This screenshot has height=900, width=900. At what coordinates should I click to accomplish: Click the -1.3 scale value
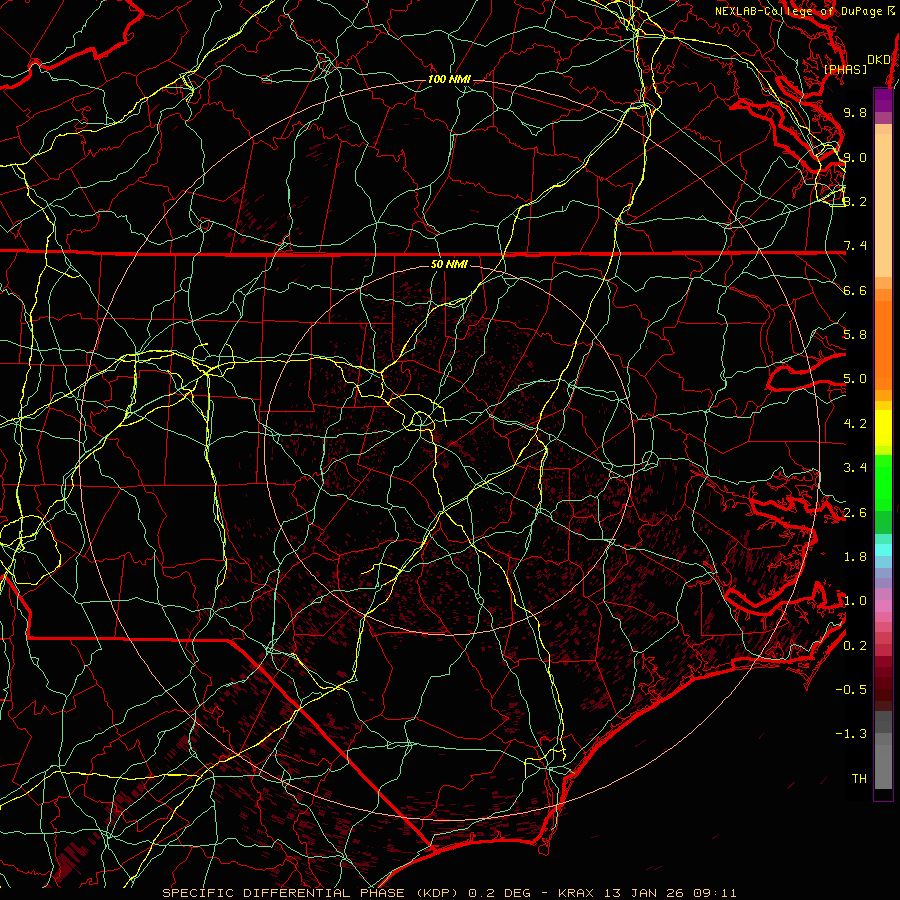pos(851,734)
